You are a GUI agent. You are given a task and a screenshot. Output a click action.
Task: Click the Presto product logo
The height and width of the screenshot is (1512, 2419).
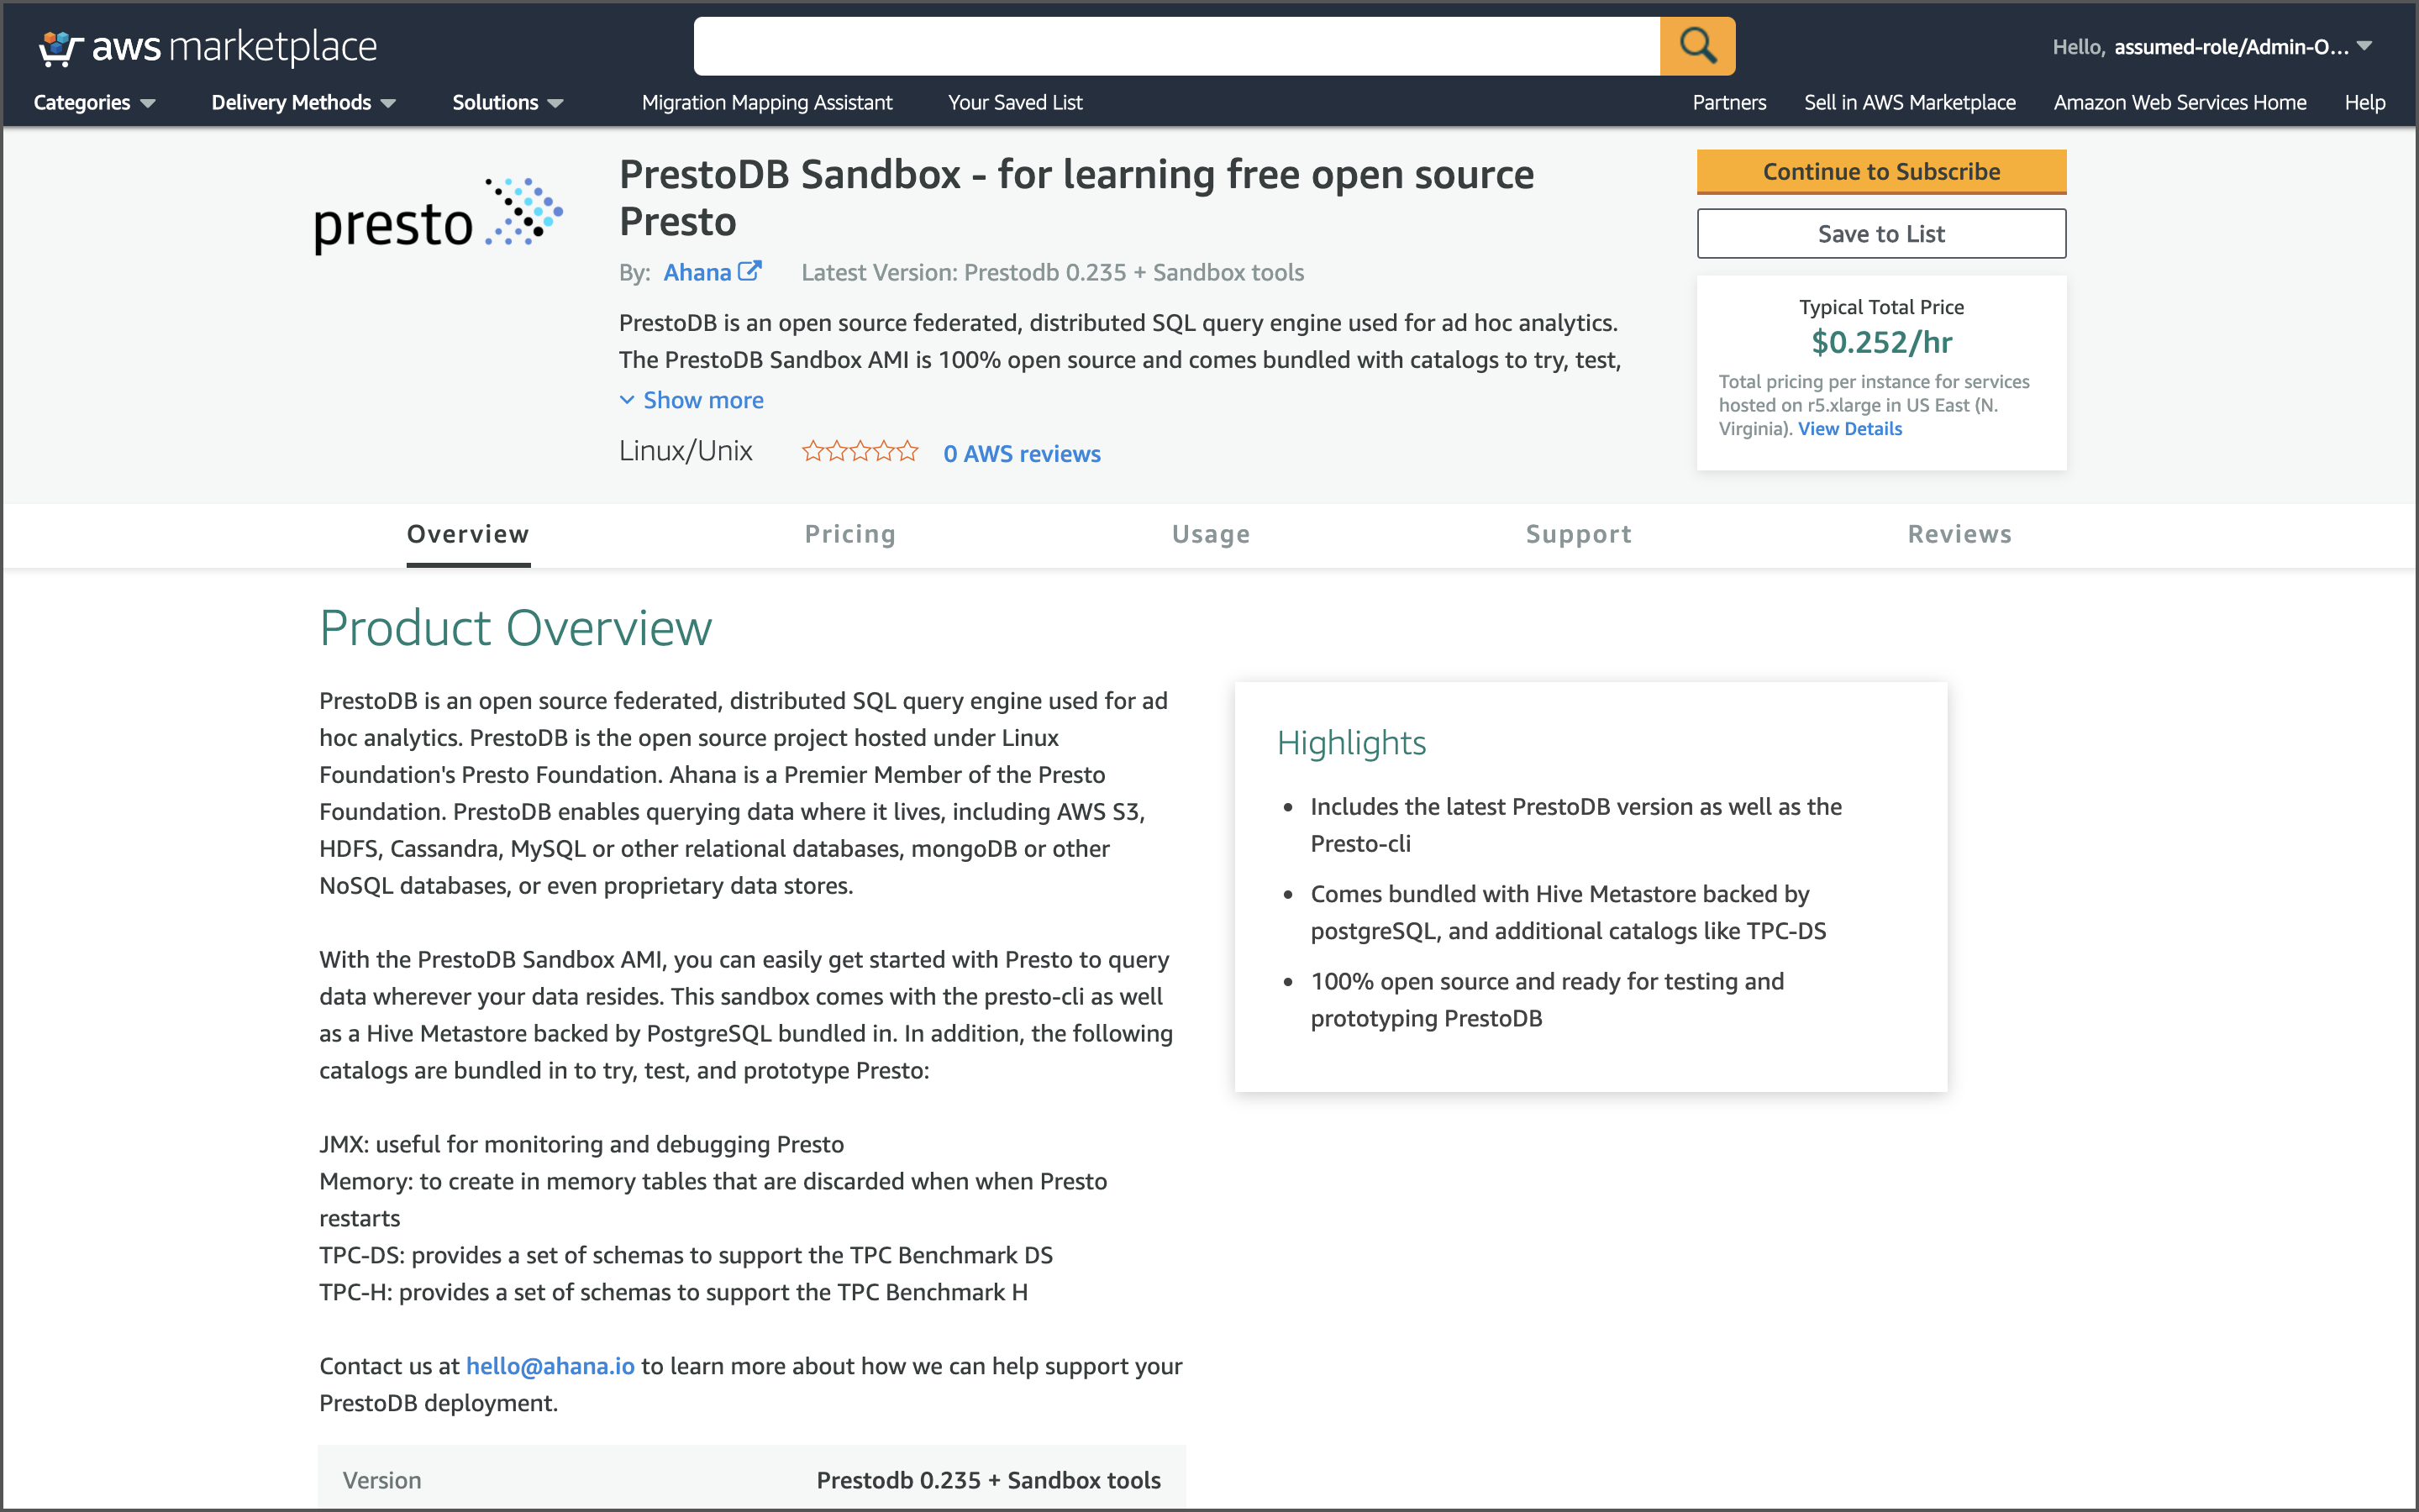click(437, 217)
